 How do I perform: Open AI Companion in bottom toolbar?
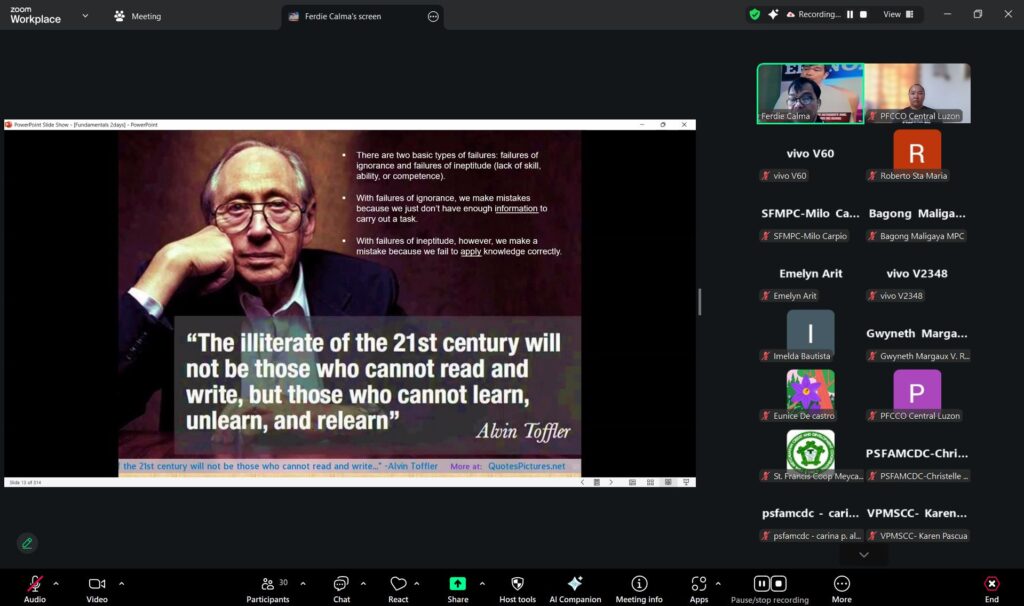(575, 585)
